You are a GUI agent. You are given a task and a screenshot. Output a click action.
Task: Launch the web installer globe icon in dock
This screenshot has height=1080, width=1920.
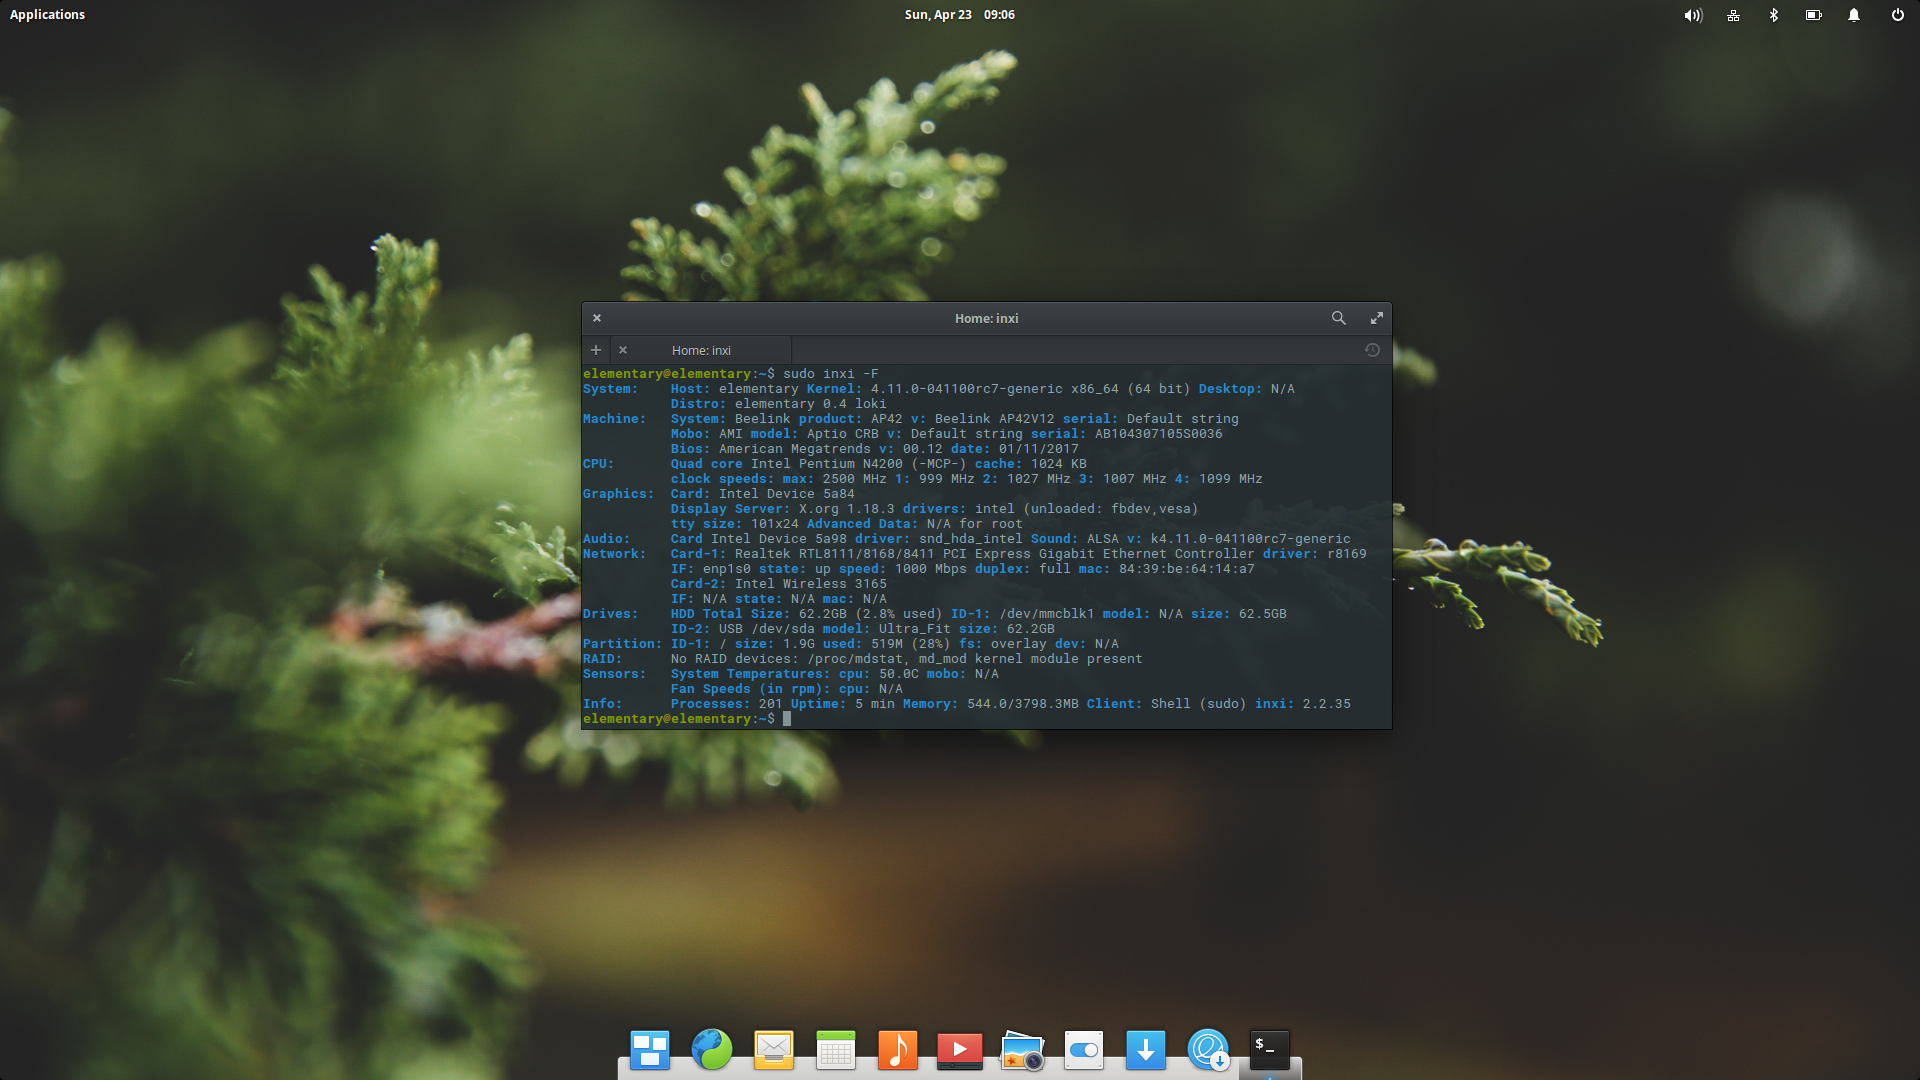[x=1208, y=1050]
